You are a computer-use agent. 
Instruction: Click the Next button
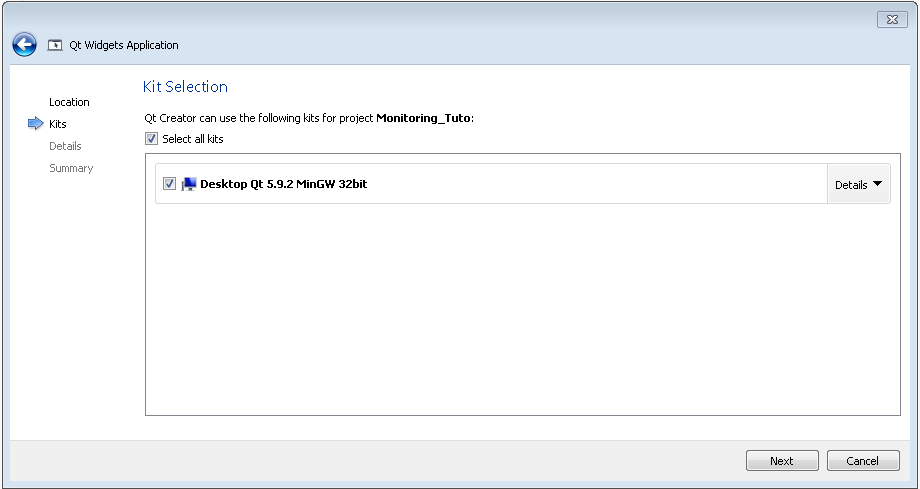pos(782,461)
